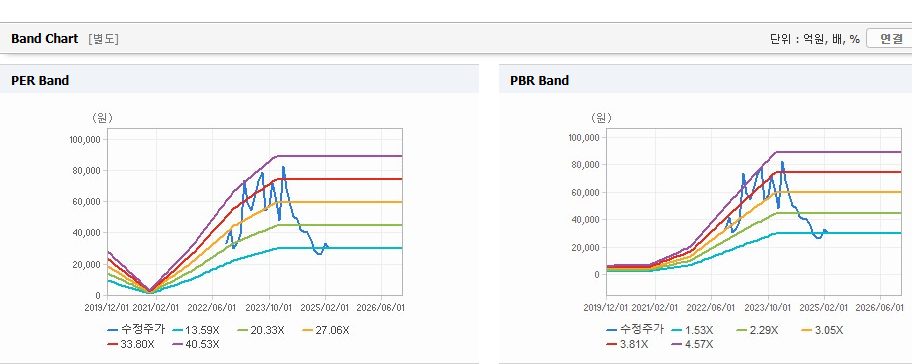This screenshot has width=912, height=364.
Task: Click the PBR Band panel title
Action: (539, 81)
